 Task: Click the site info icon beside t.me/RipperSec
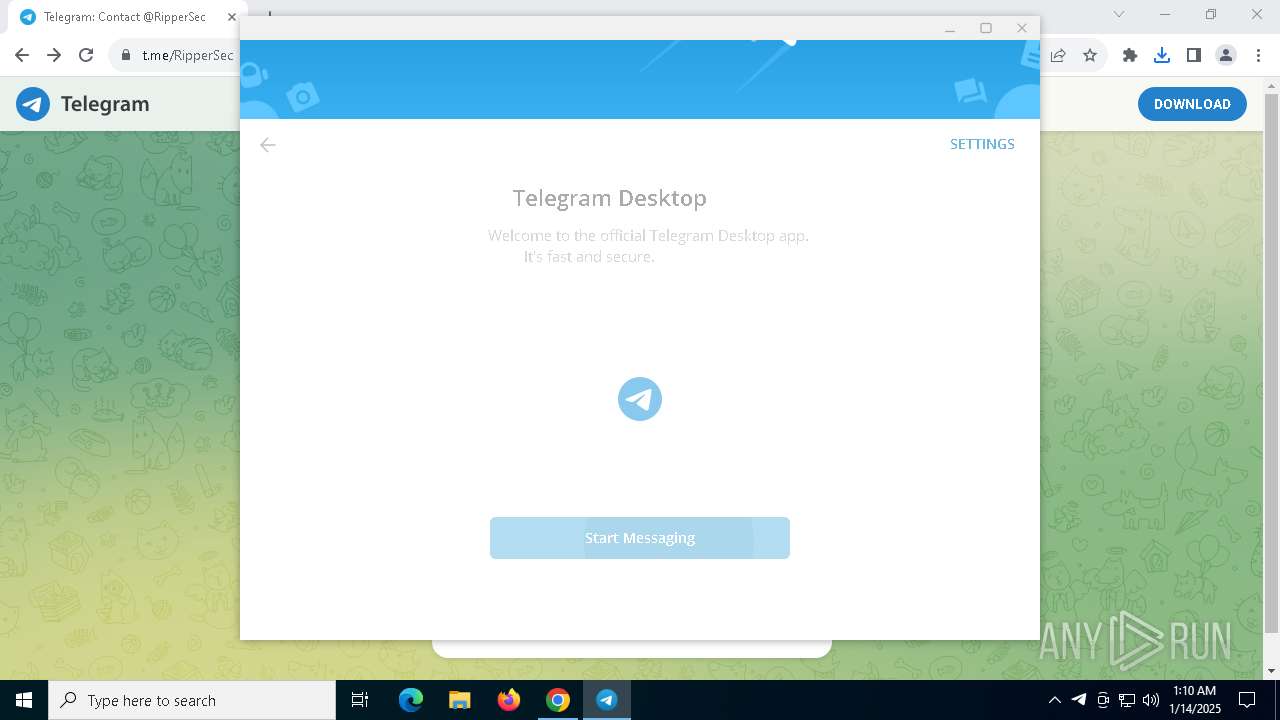125,55
